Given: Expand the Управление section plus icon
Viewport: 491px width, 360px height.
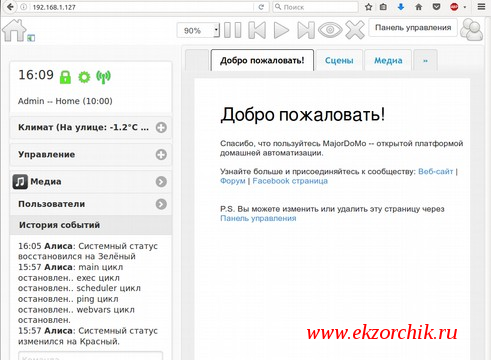Looking at the screenshot, I should click(x=161, y=155).
